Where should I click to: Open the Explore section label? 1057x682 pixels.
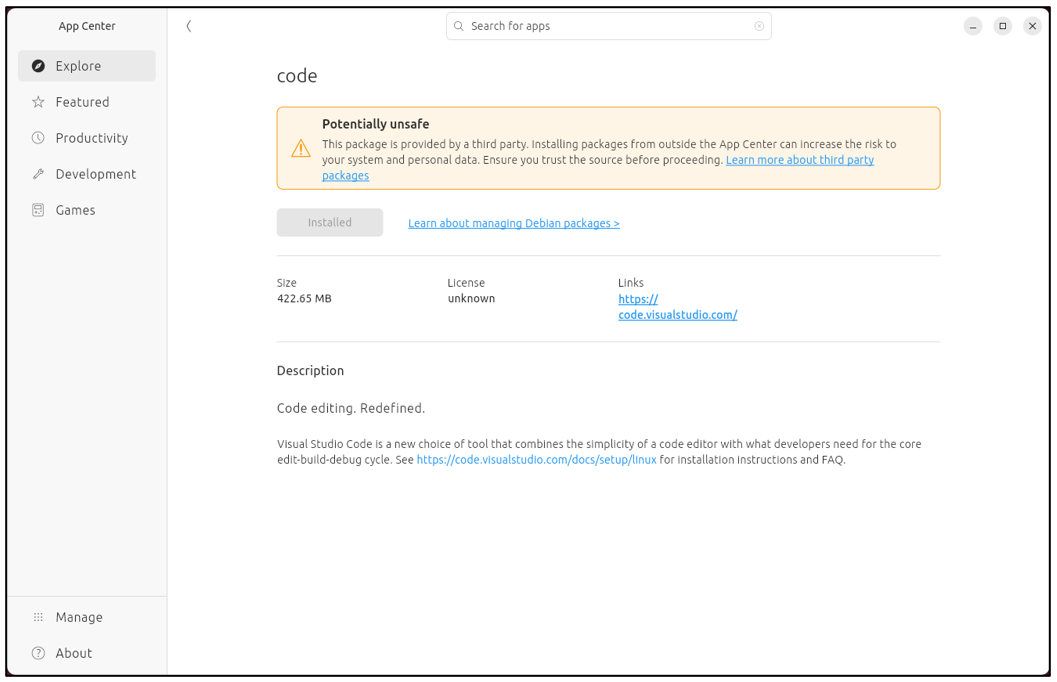click(78, 66)
